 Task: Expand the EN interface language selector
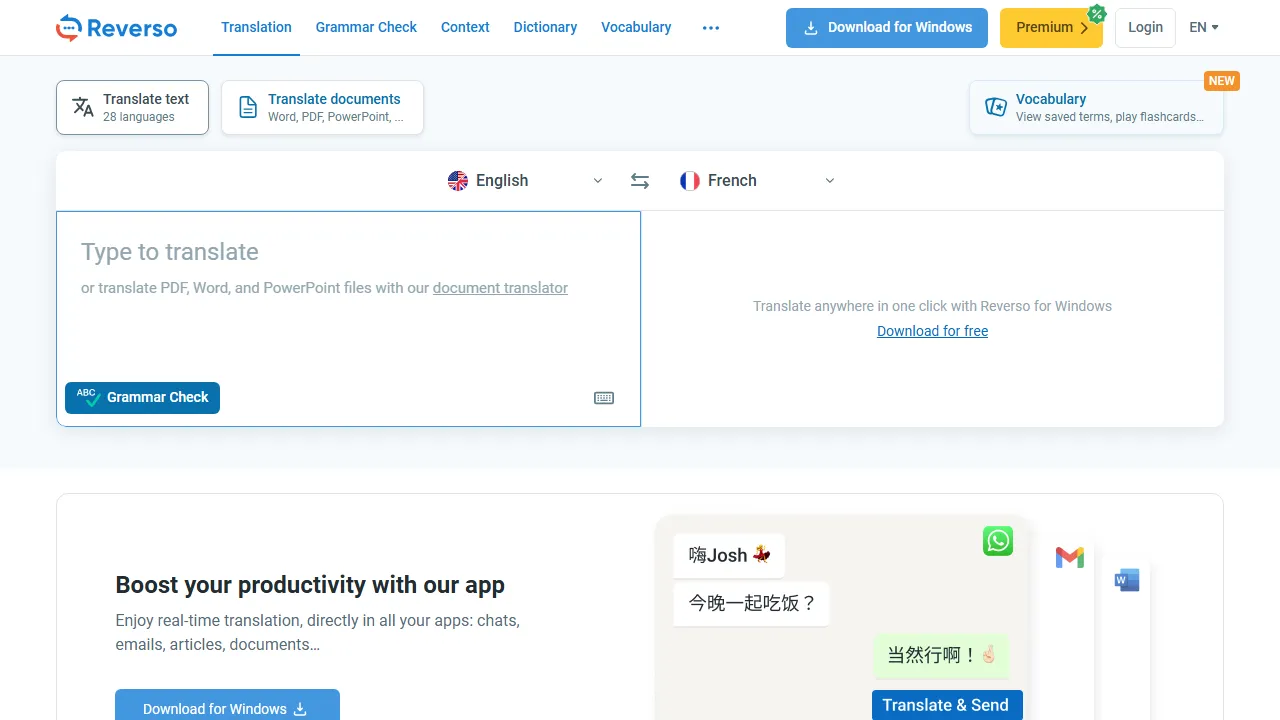1203,27
